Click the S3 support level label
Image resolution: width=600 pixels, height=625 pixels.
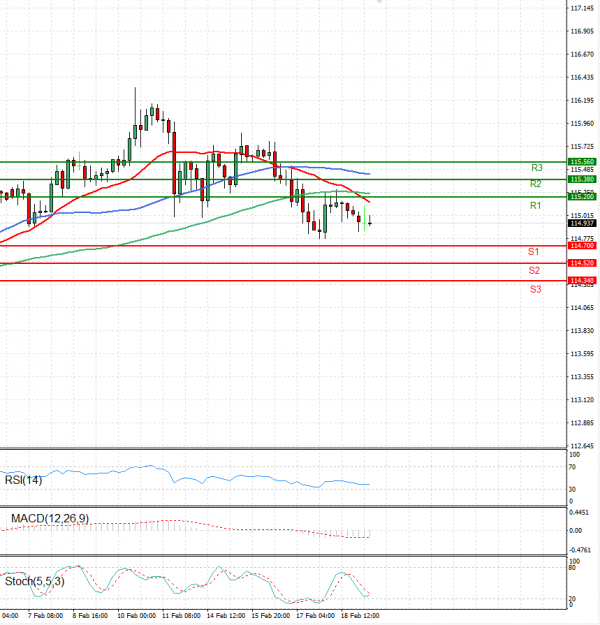click(535, 289)
